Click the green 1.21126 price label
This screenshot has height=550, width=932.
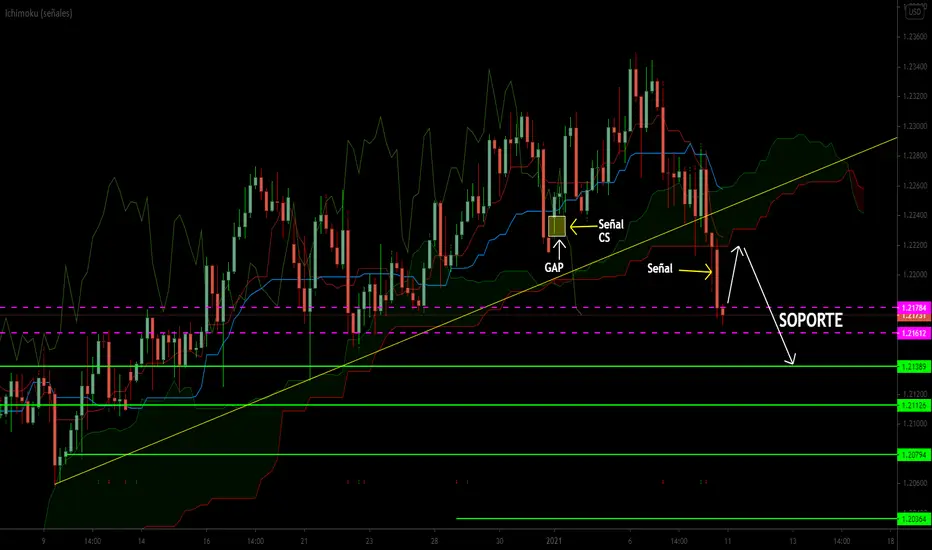pos(914,406)
